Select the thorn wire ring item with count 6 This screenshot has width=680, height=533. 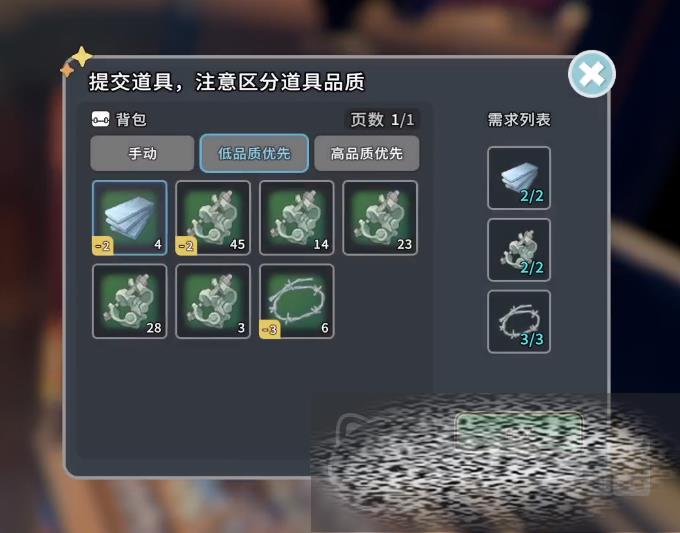[297, 301]
